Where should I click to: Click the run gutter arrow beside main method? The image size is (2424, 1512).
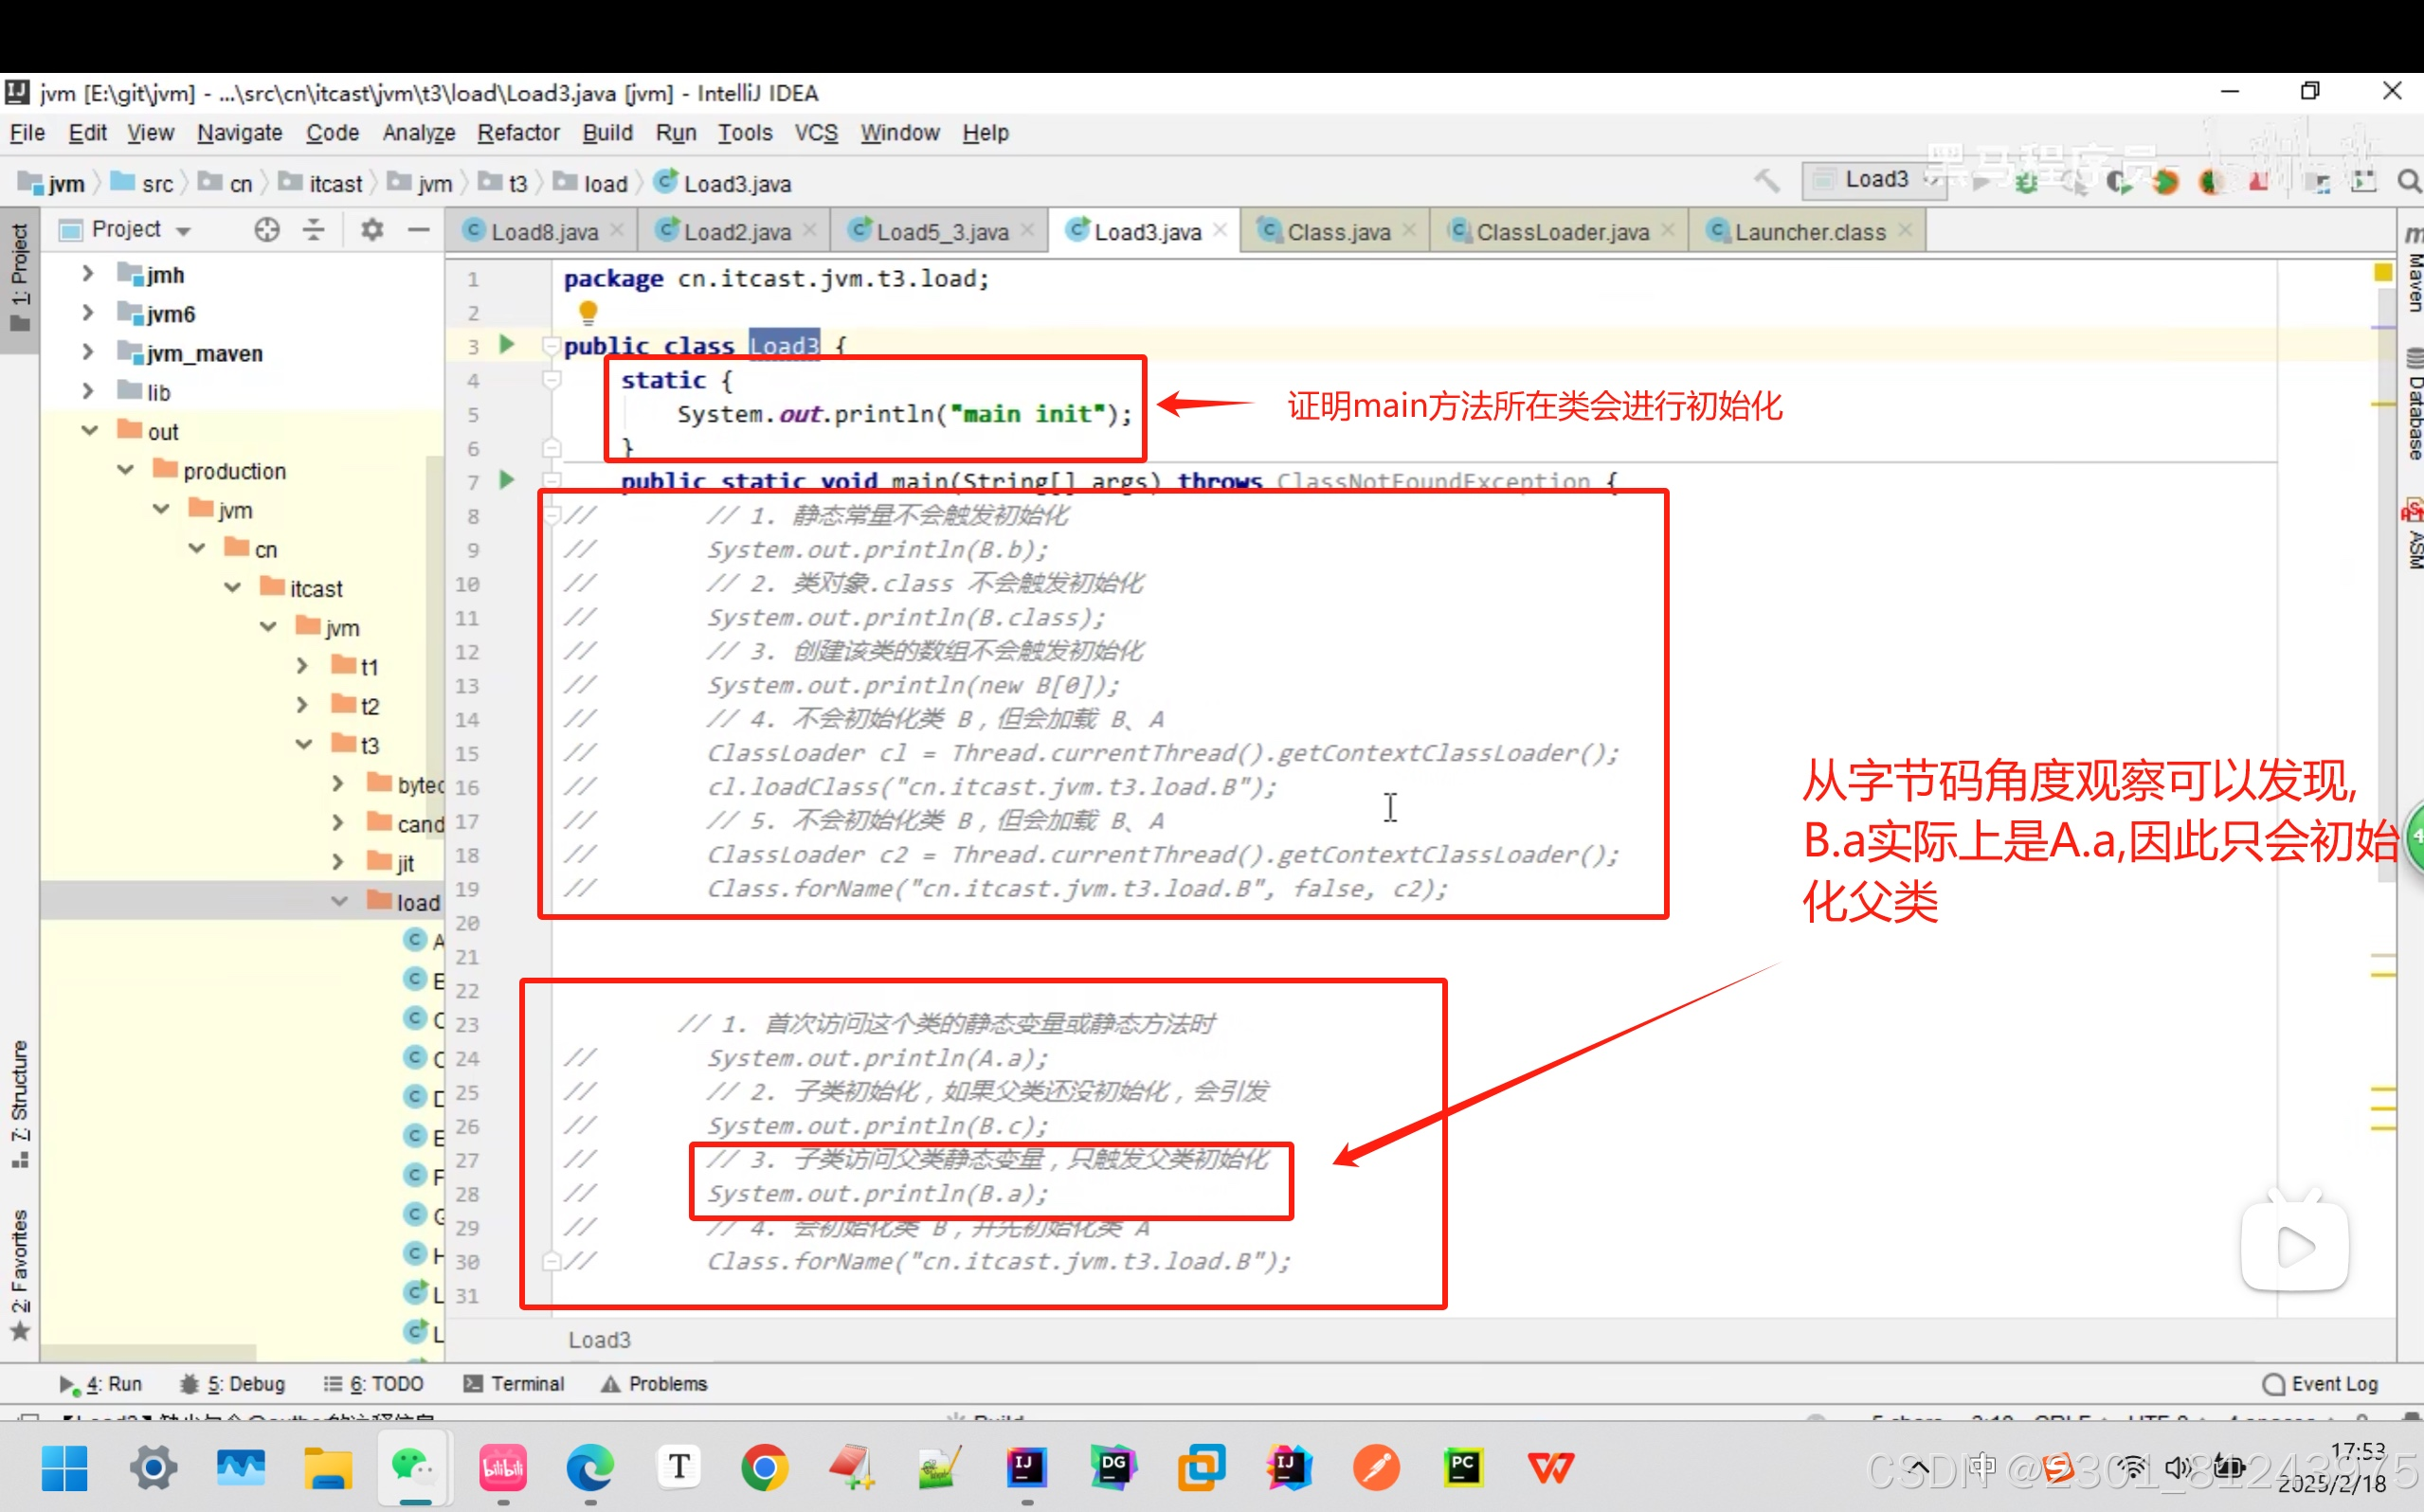click(x=507, y=480)
